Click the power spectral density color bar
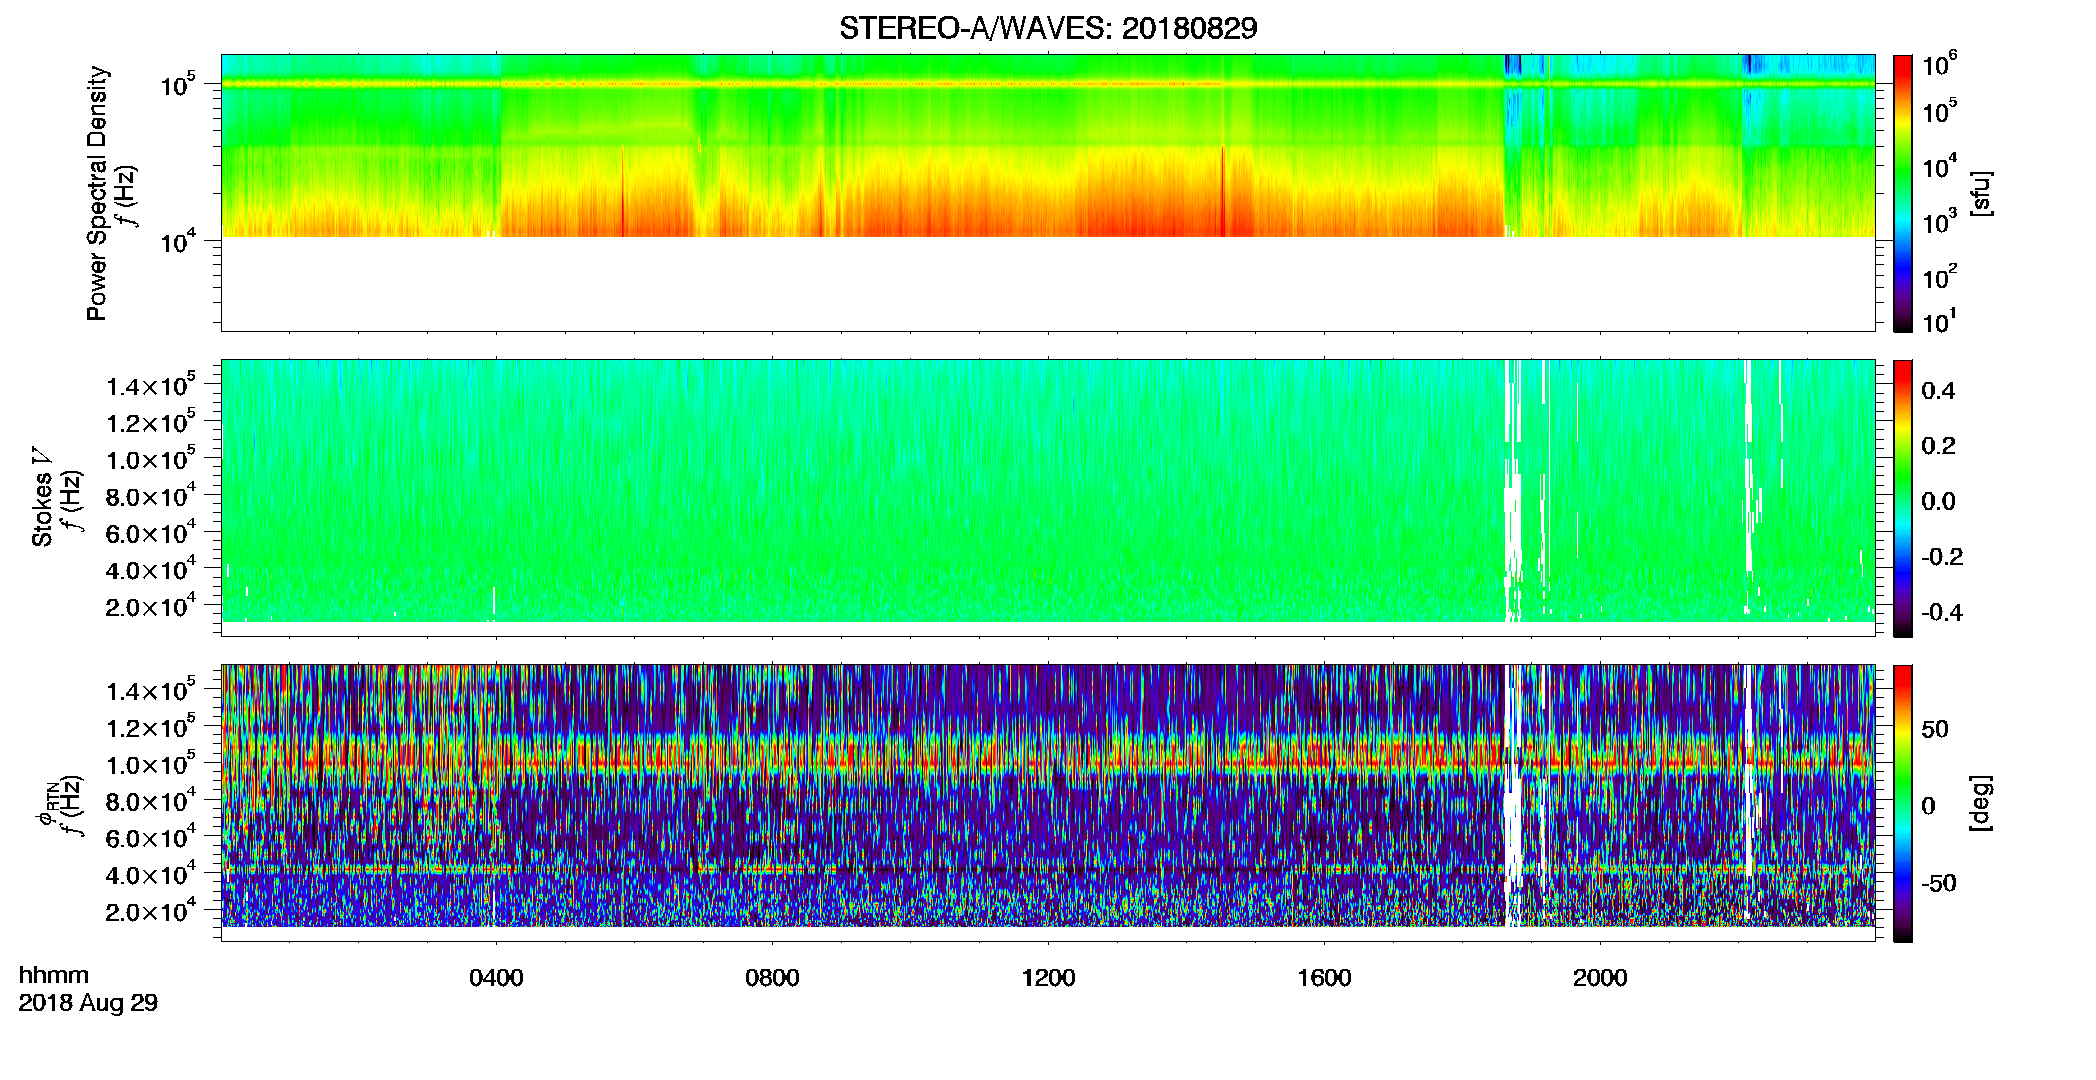 (1902, 193)
